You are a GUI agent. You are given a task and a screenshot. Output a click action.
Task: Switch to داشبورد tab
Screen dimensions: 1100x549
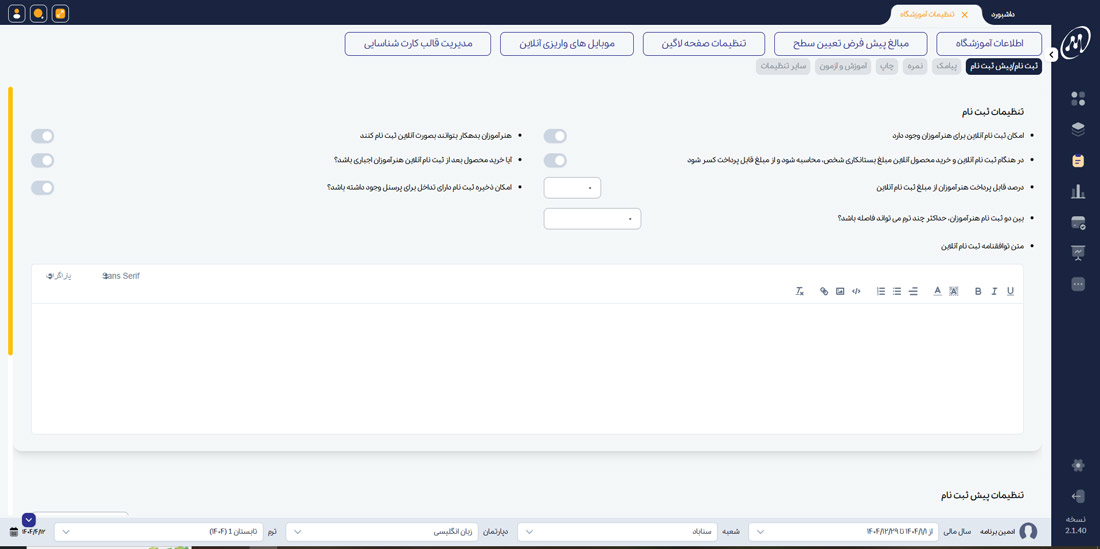click(1005, 14)
